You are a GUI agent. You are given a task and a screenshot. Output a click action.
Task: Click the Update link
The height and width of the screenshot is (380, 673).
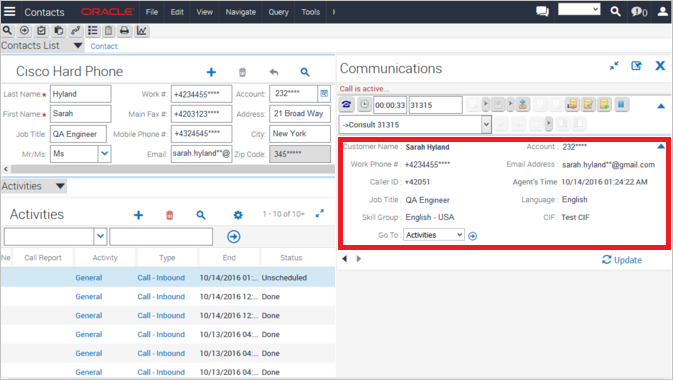tap(622, 260)
